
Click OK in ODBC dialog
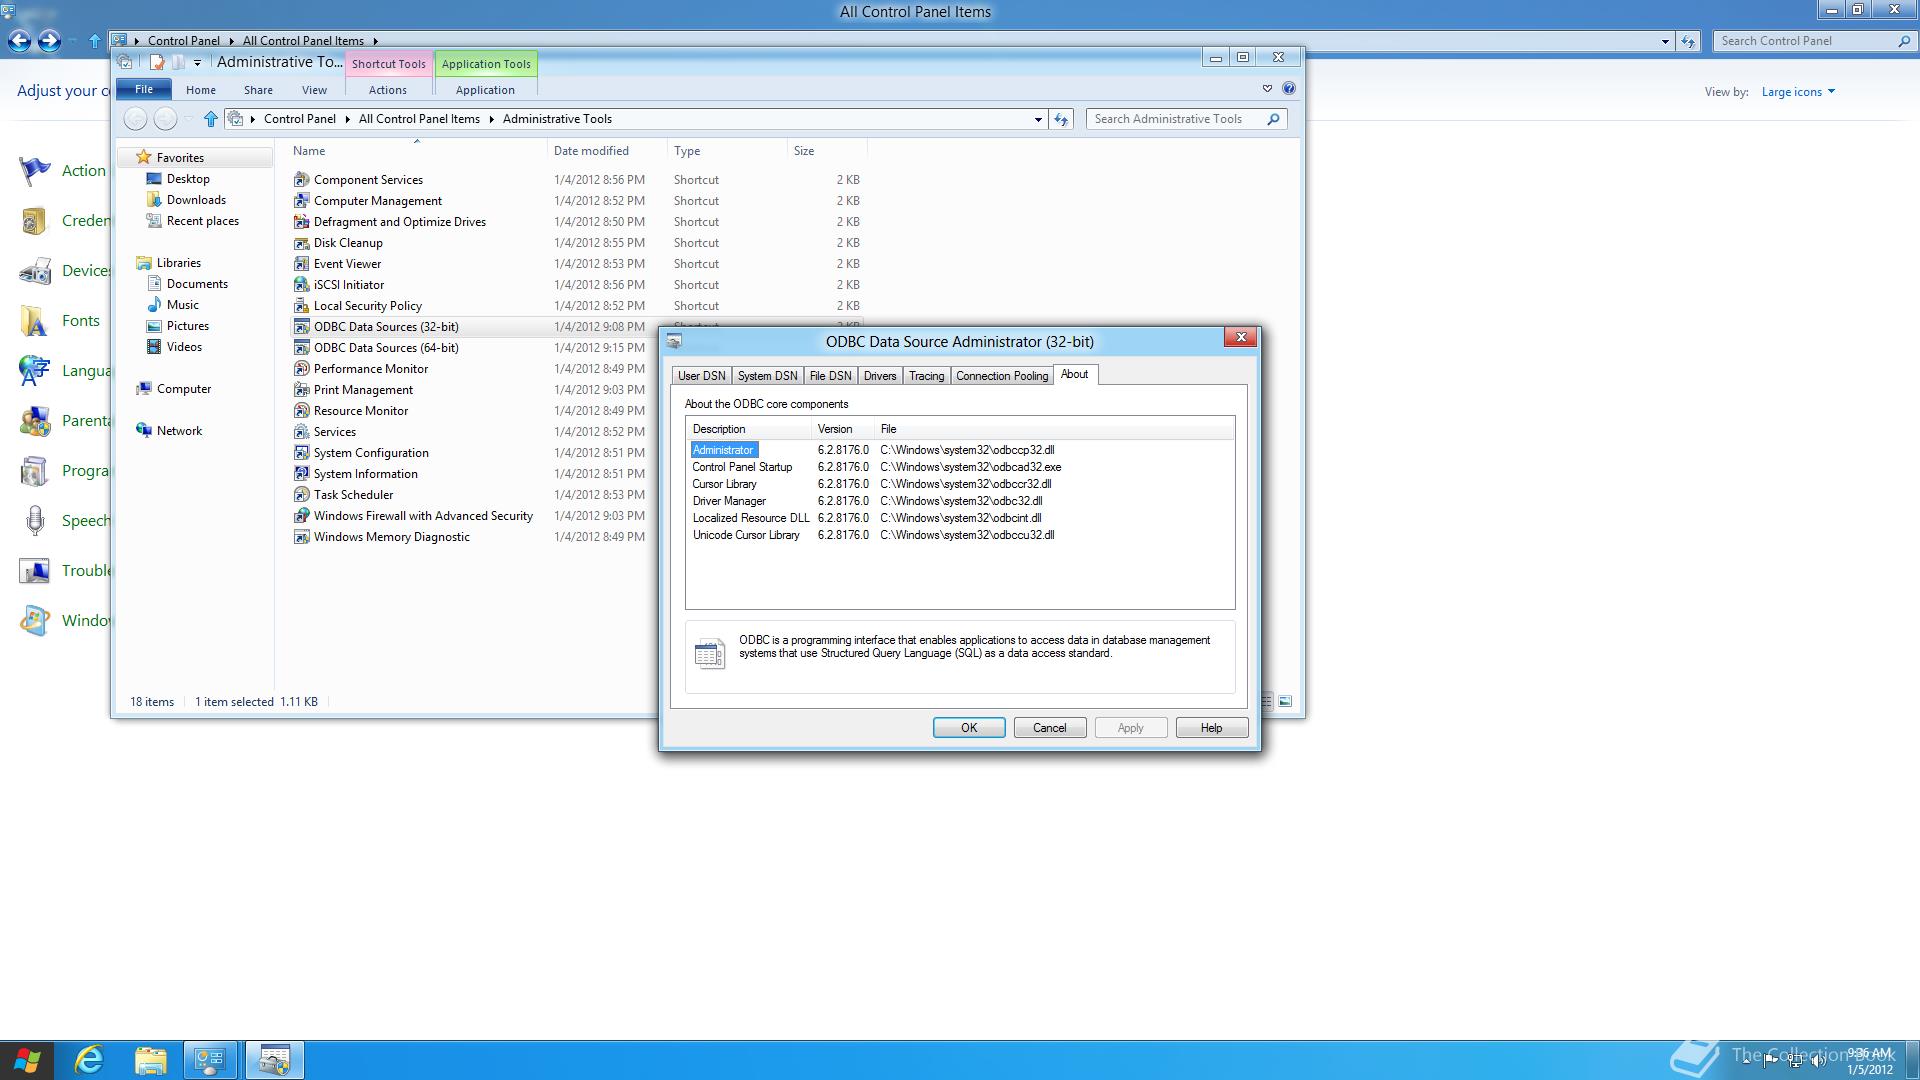[x=969, y=728]
